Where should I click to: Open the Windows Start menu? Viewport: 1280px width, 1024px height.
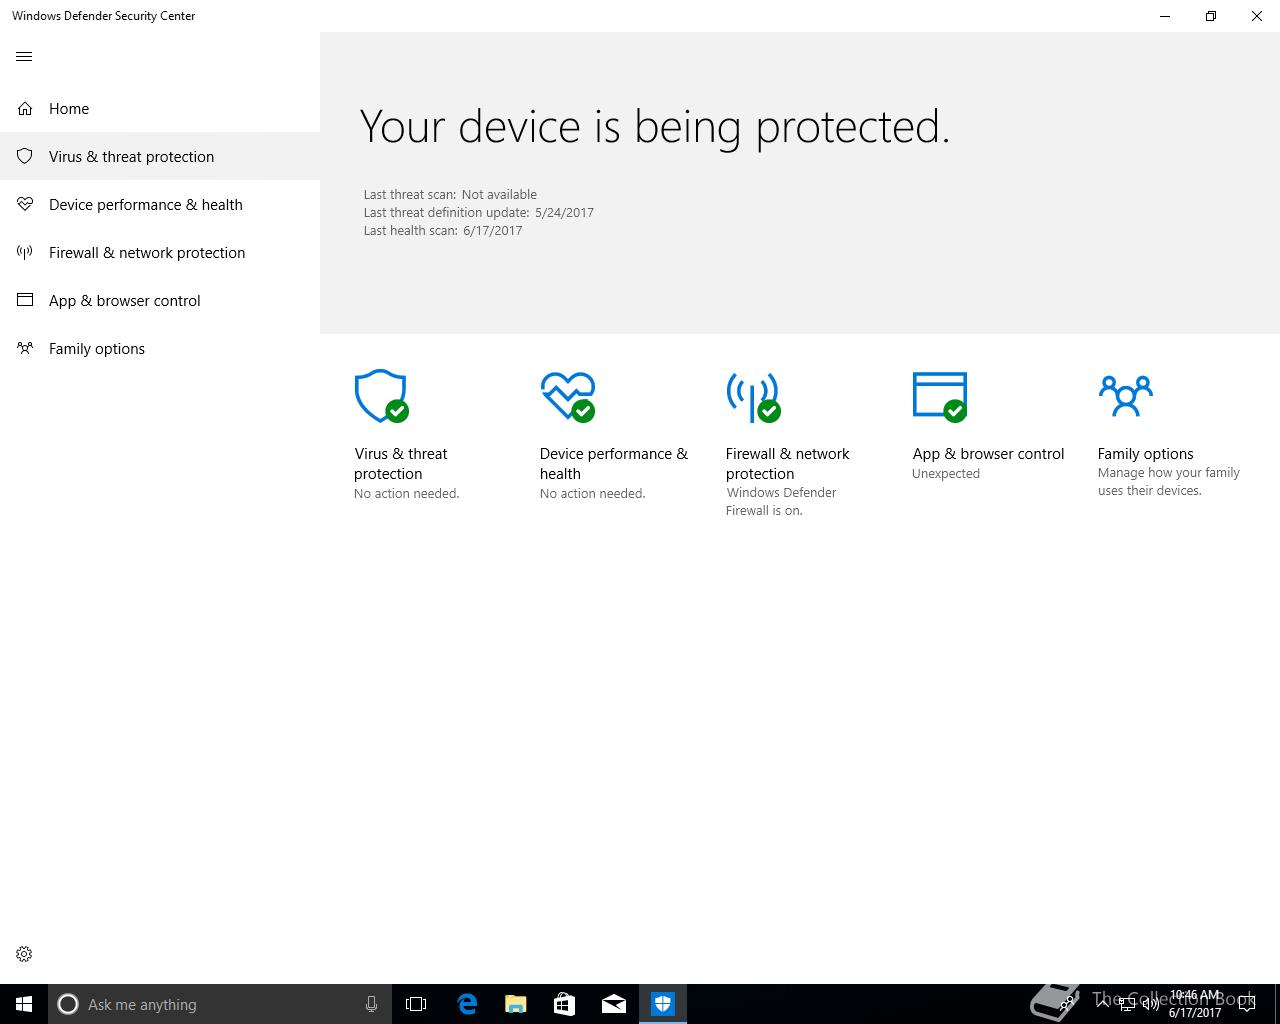[x=24, y=1004]
